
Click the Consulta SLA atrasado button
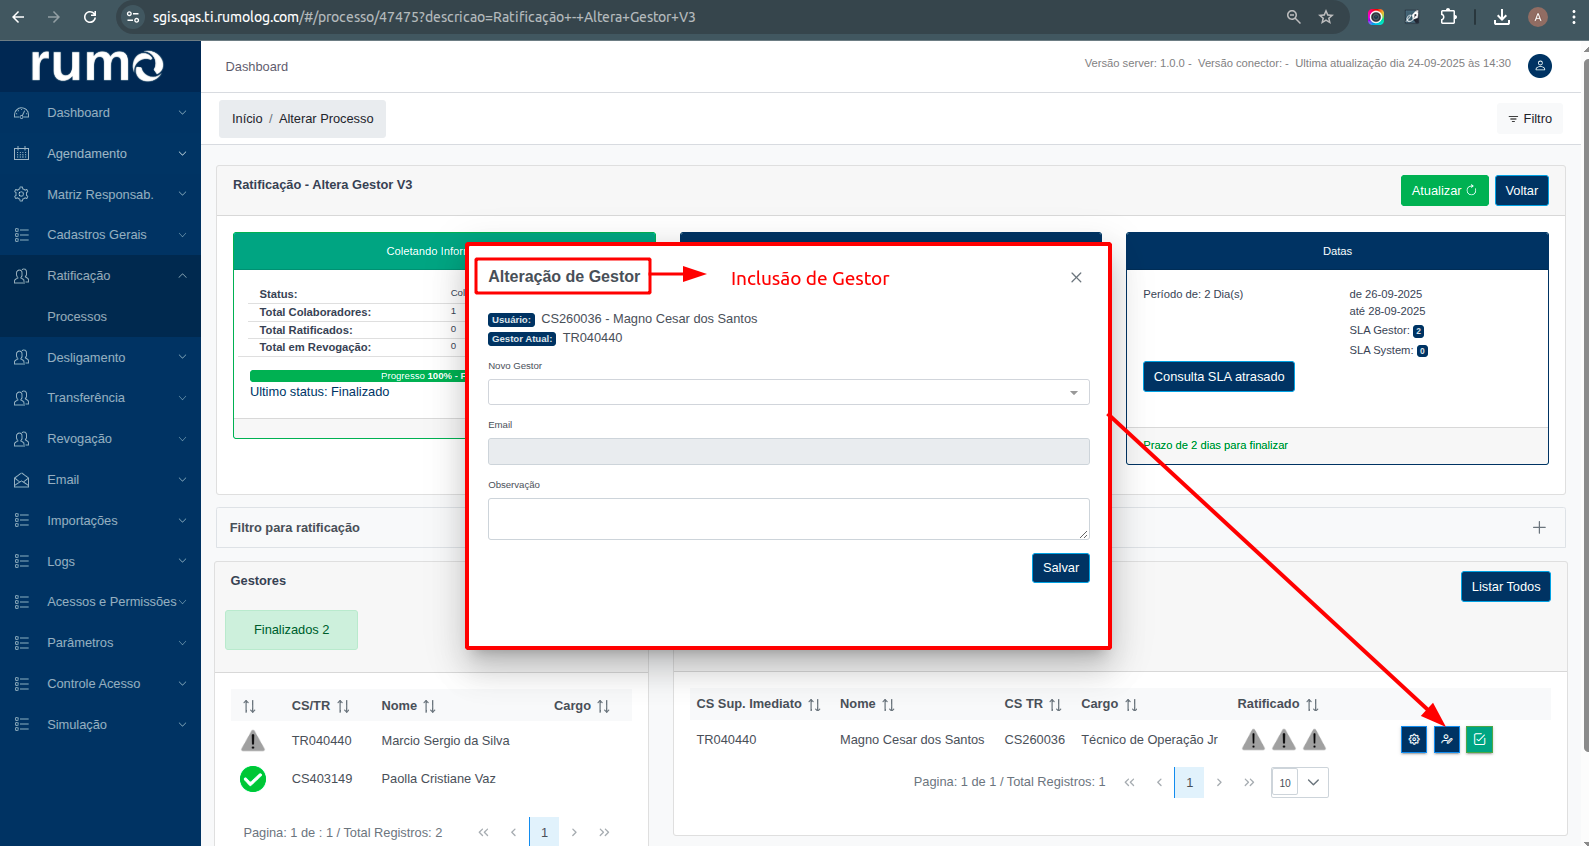coord(1218,377)
